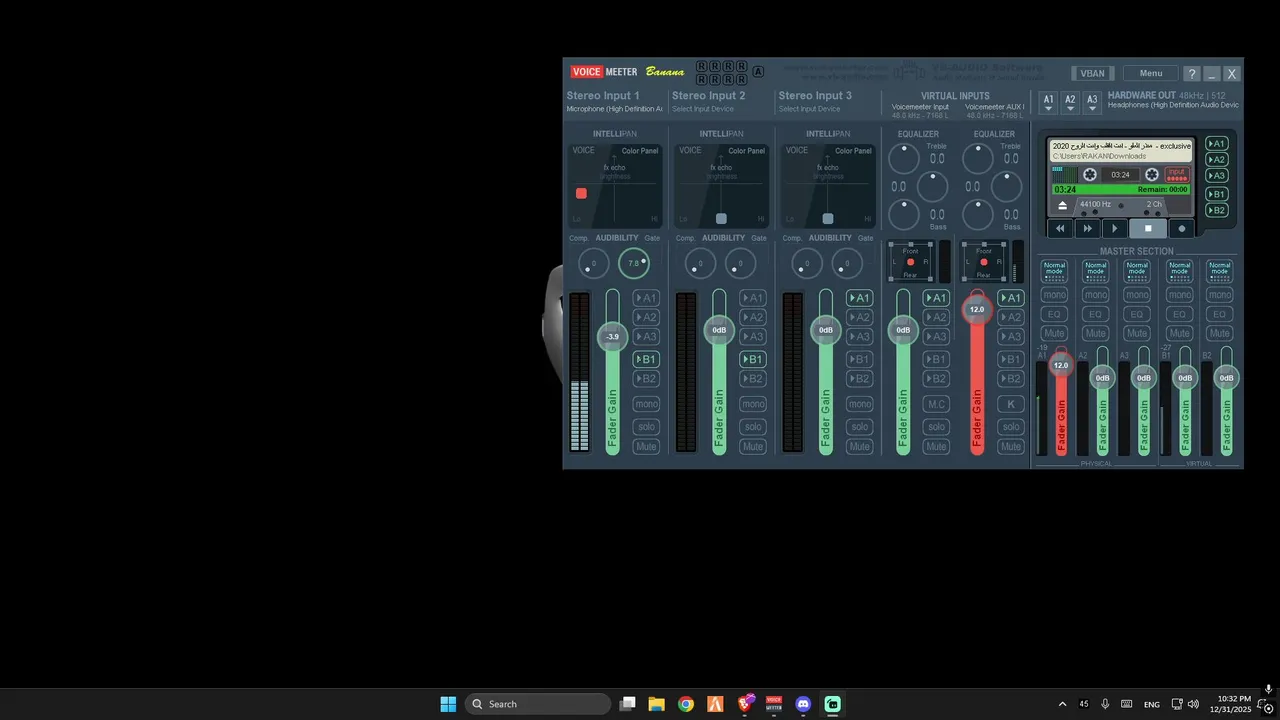Click the AUX equalizer middle knob

click(1006, 186)
